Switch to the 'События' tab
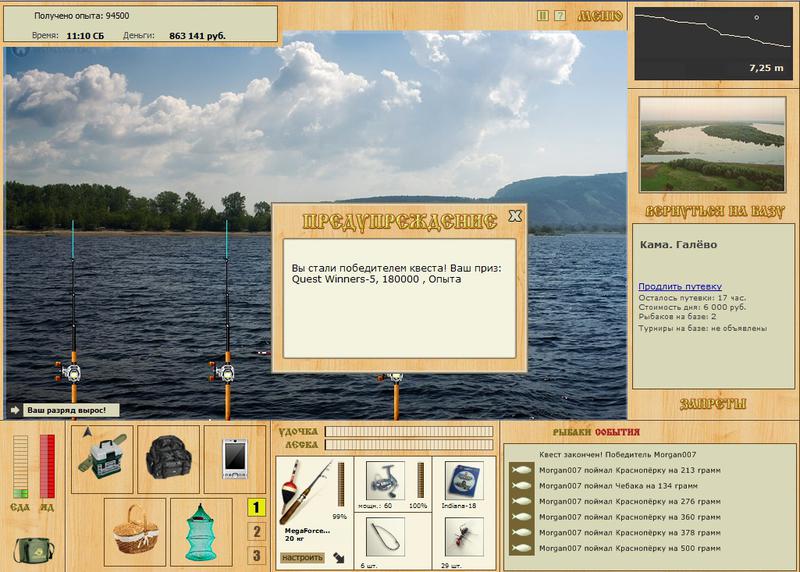The image size is (800, 572). [617, 432]
